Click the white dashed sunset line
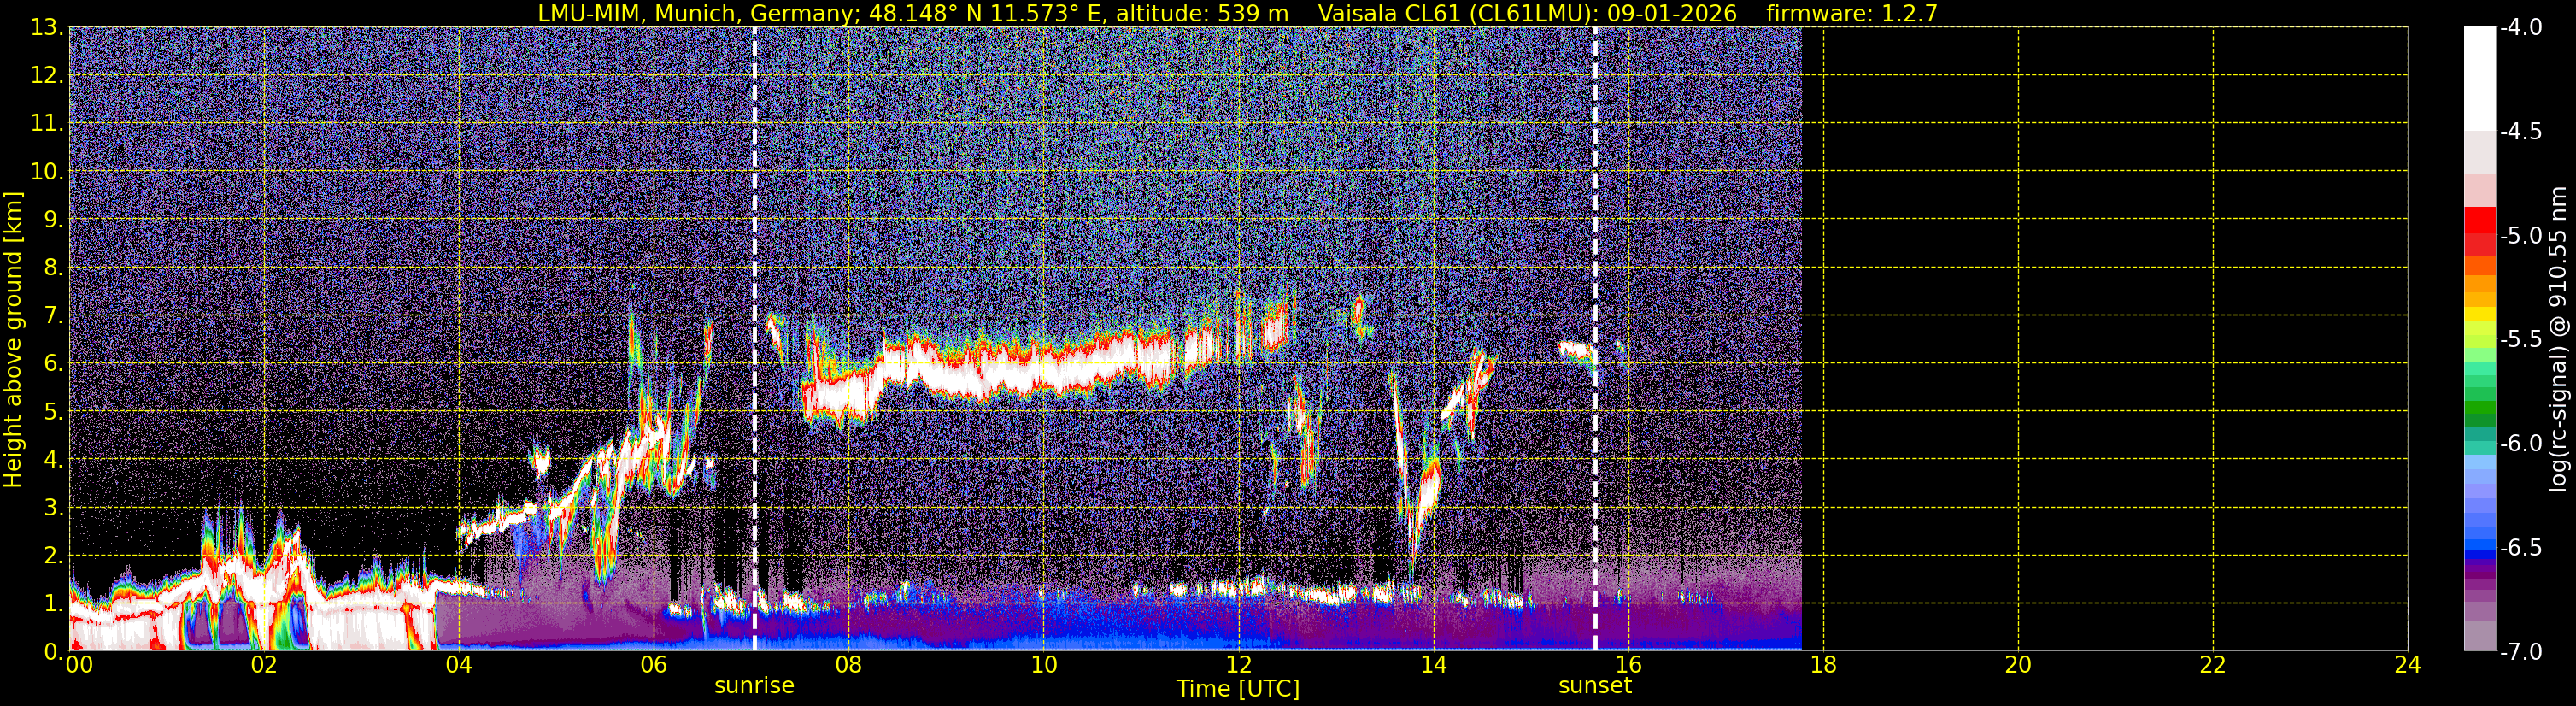 coord(1595,339)
